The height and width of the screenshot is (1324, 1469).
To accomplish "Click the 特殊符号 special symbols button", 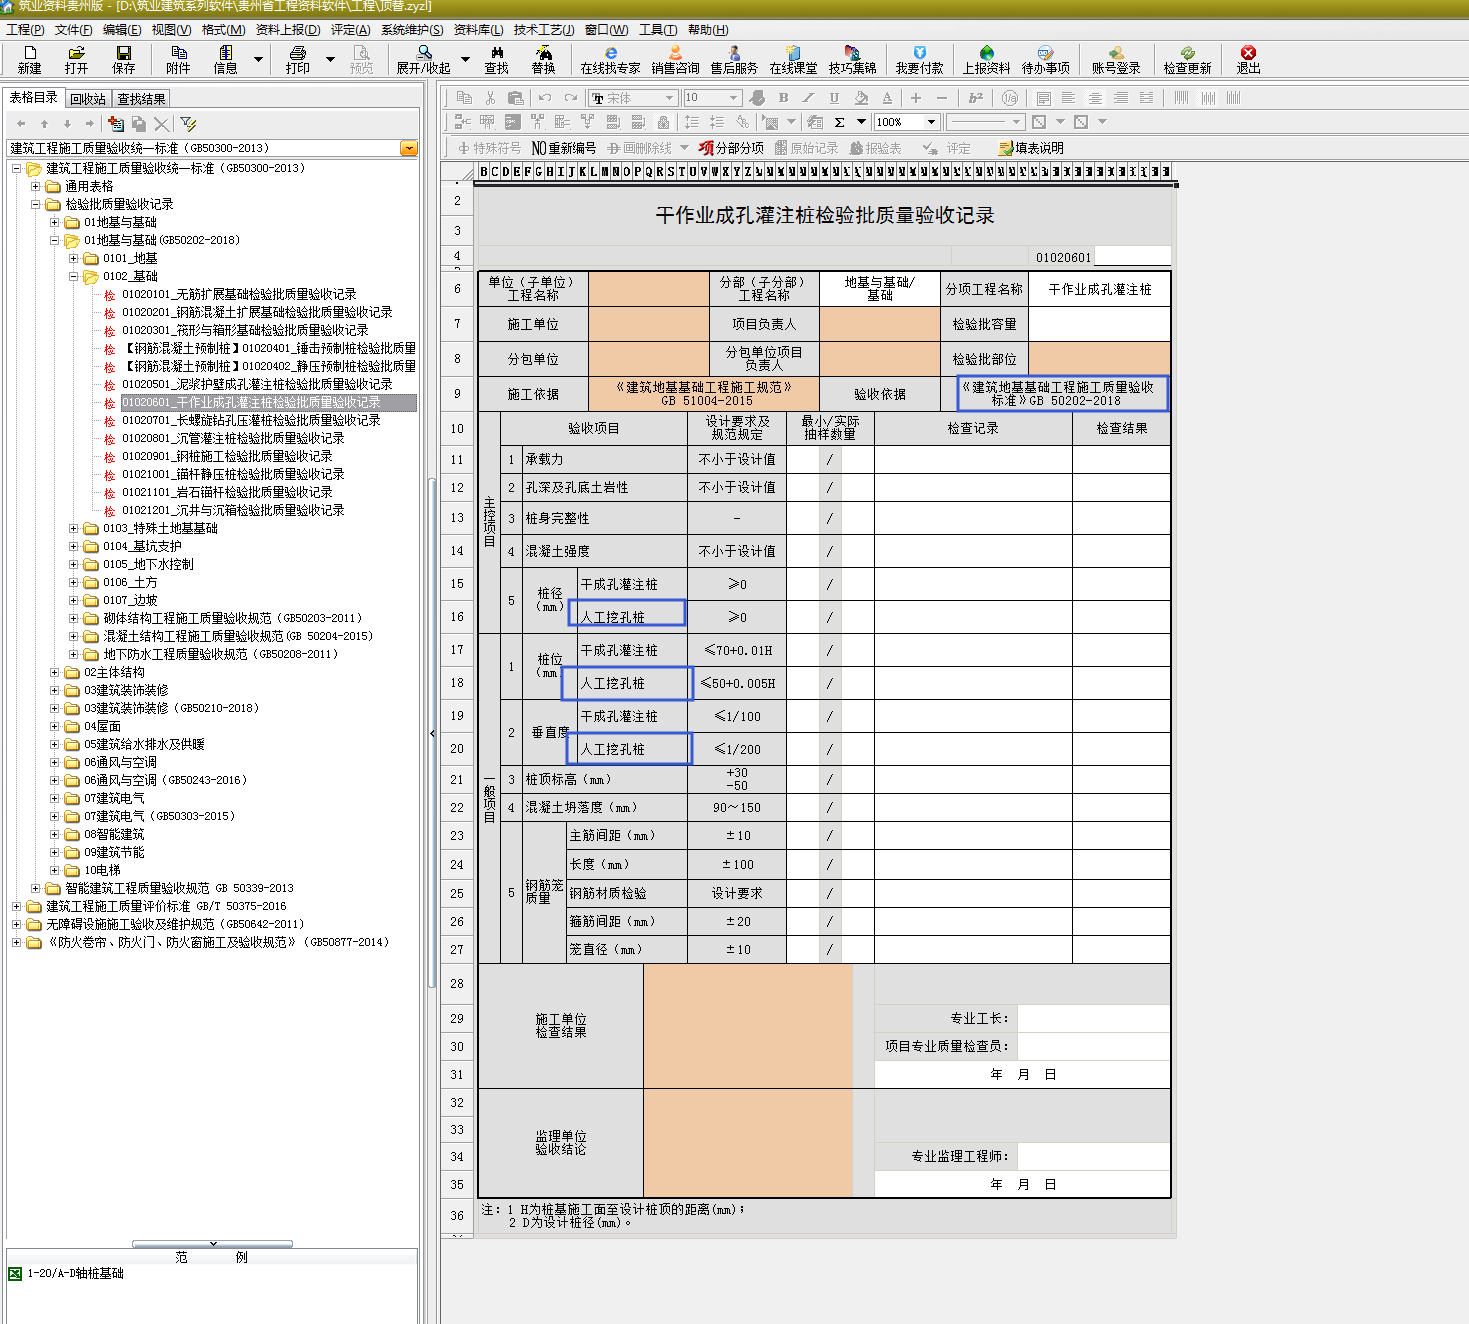I will (x=489, y=148).
